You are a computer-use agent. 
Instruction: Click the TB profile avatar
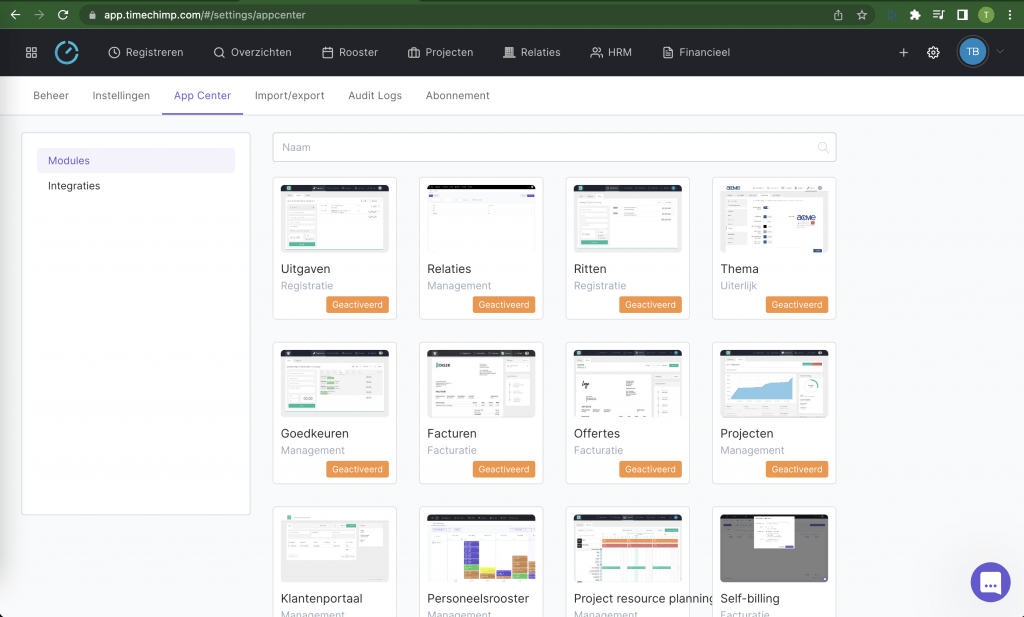(971, 51)
